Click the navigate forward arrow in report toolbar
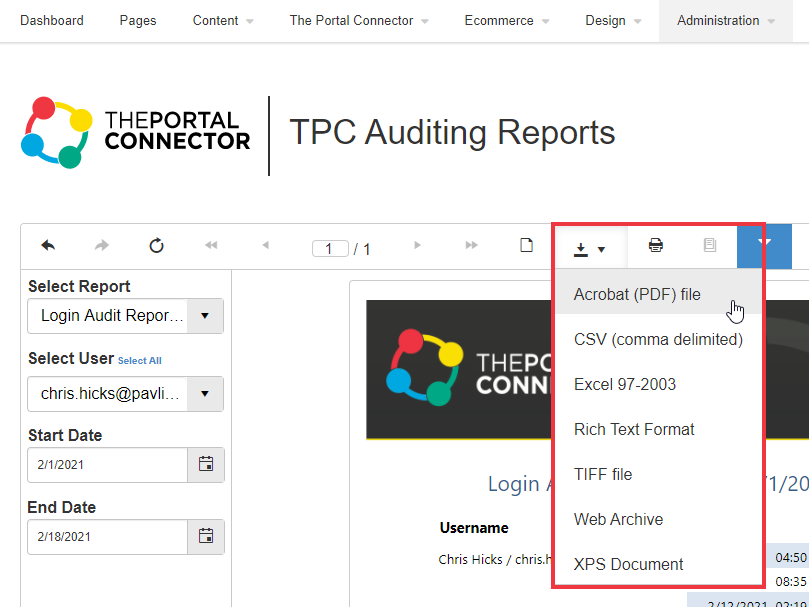 click(102, 246)
